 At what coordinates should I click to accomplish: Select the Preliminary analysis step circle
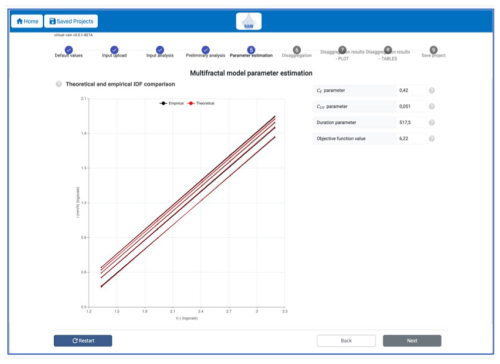click(206, 50)
